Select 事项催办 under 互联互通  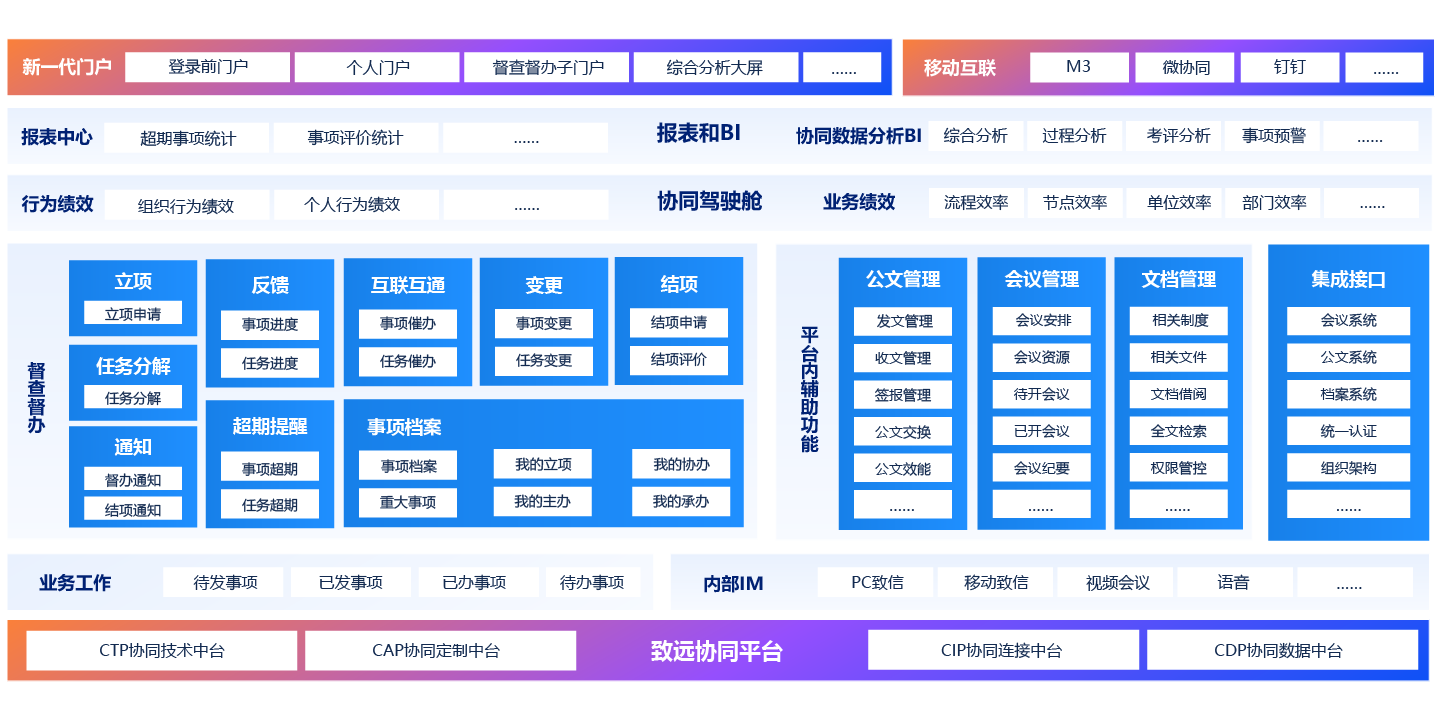(x=408, y=322)
